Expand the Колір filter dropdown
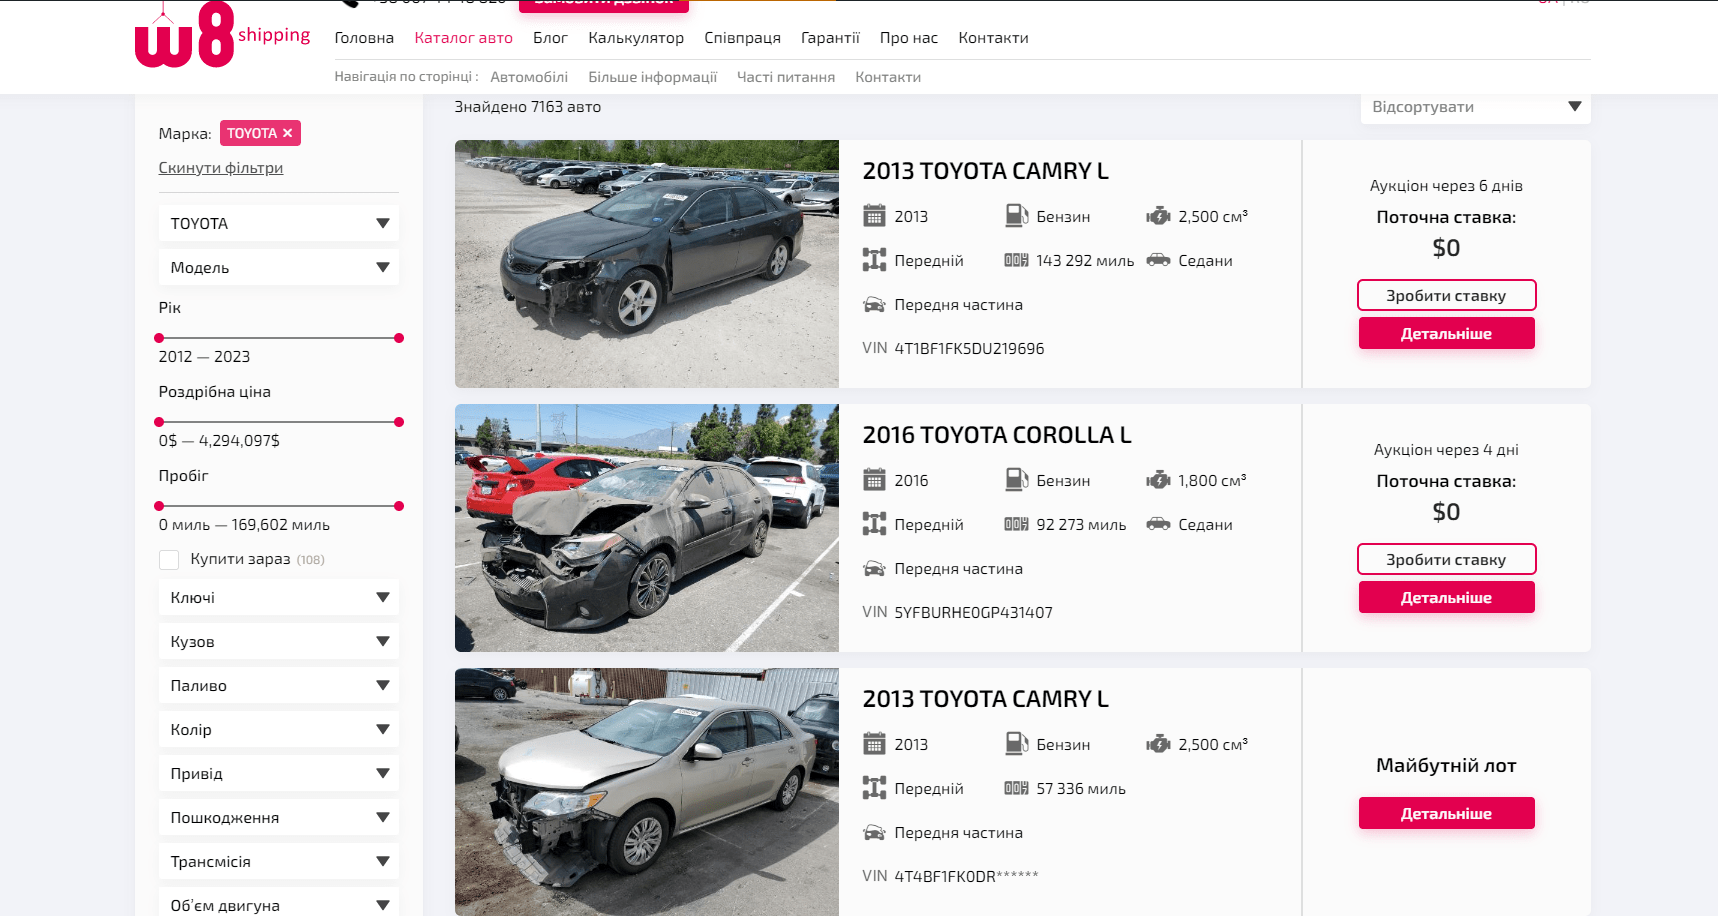 point(278,729)
